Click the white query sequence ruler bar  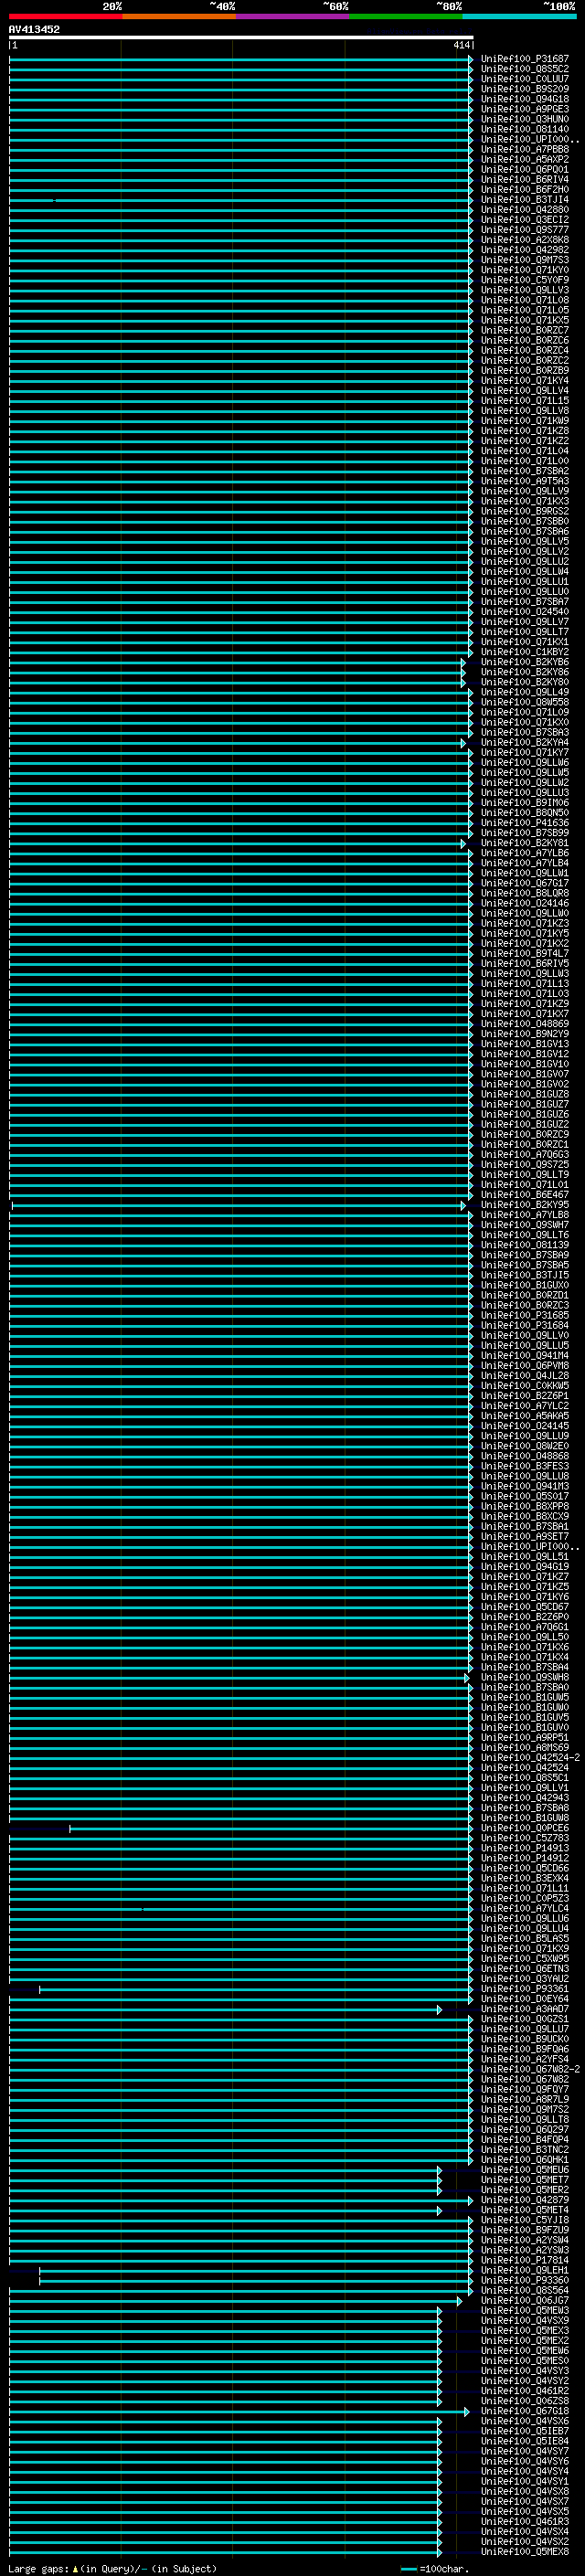coord(241,38)
